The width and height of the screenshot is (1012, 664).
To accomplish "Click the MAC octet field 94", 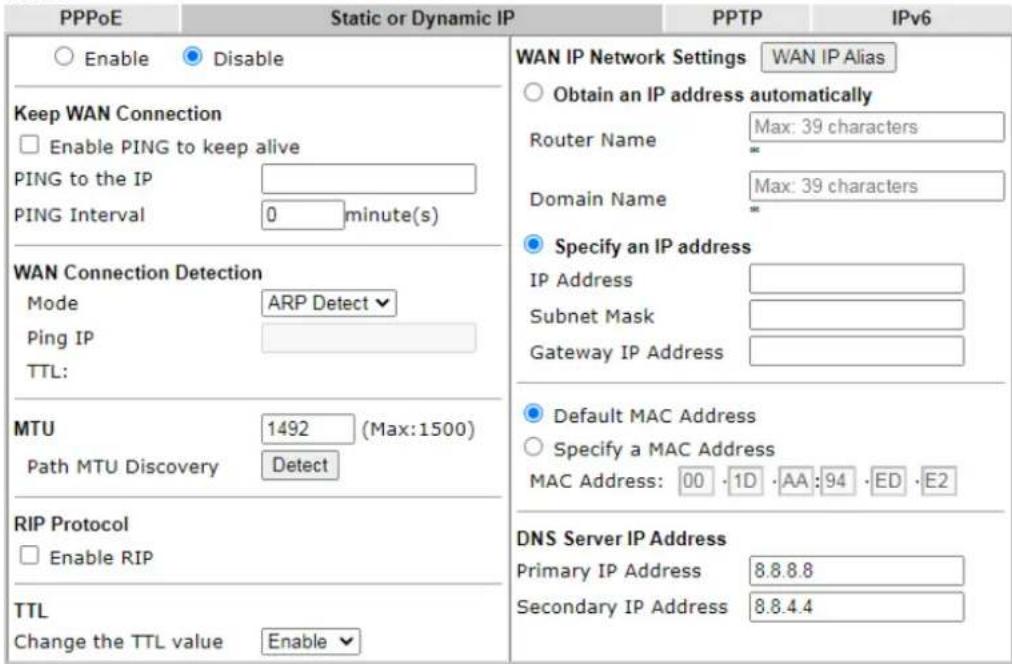I will [838, 481].
